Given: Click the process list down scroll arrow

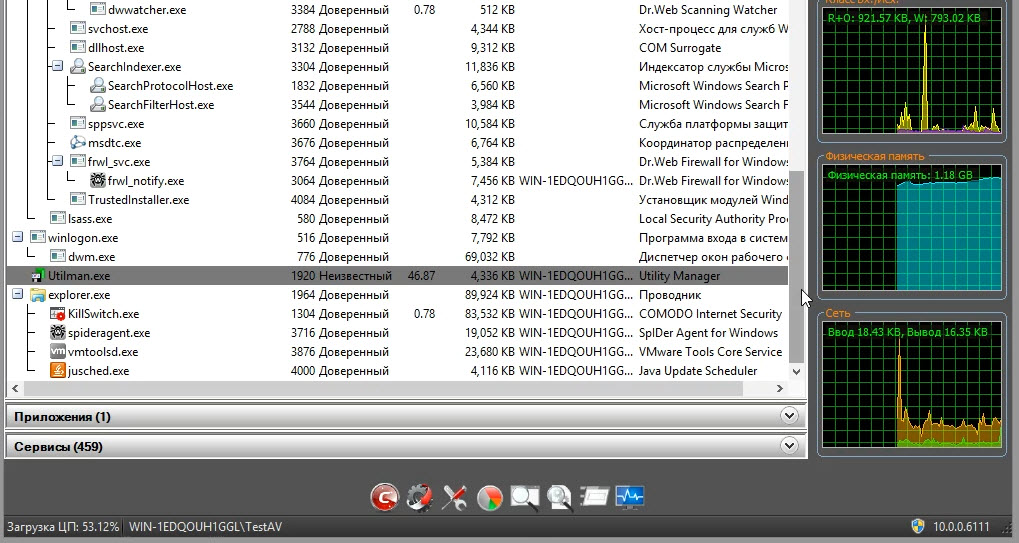Looking at the screenshot, I should tap(796, 372).
